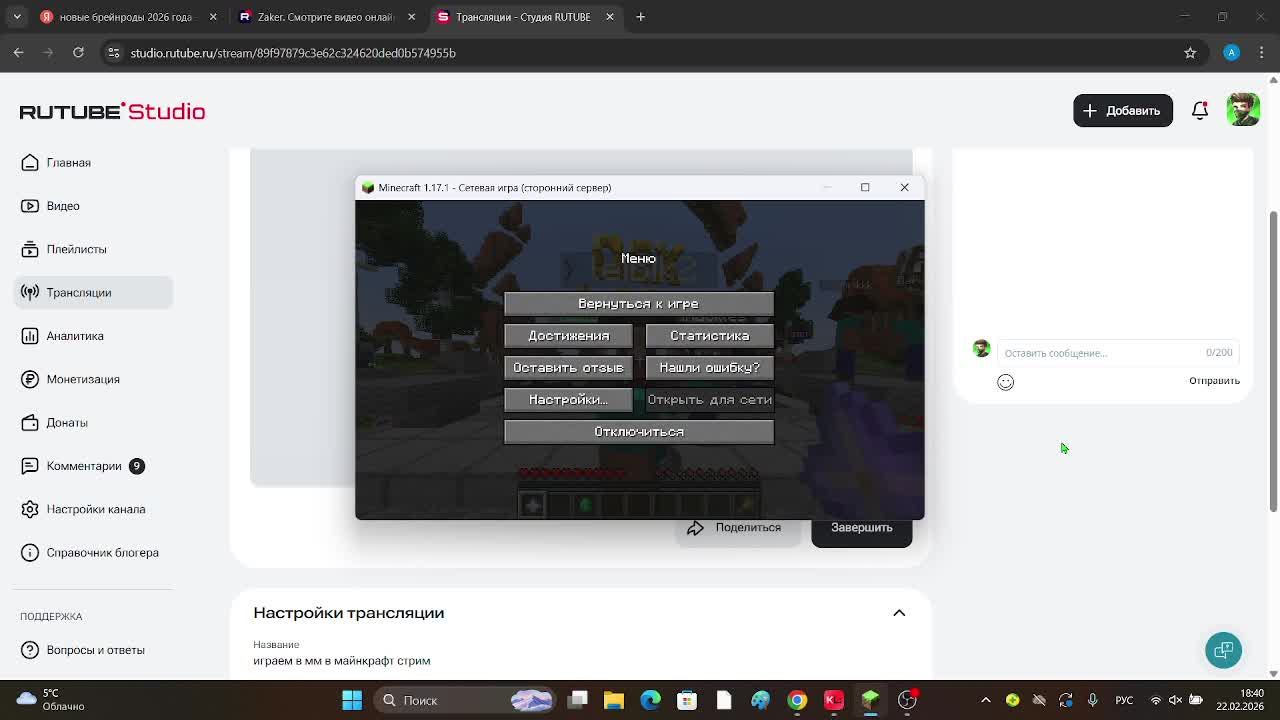The image size is (1280, 720).
Task: Click the Добавить button
Action: pyautogui.click(x=1122, y=111)
